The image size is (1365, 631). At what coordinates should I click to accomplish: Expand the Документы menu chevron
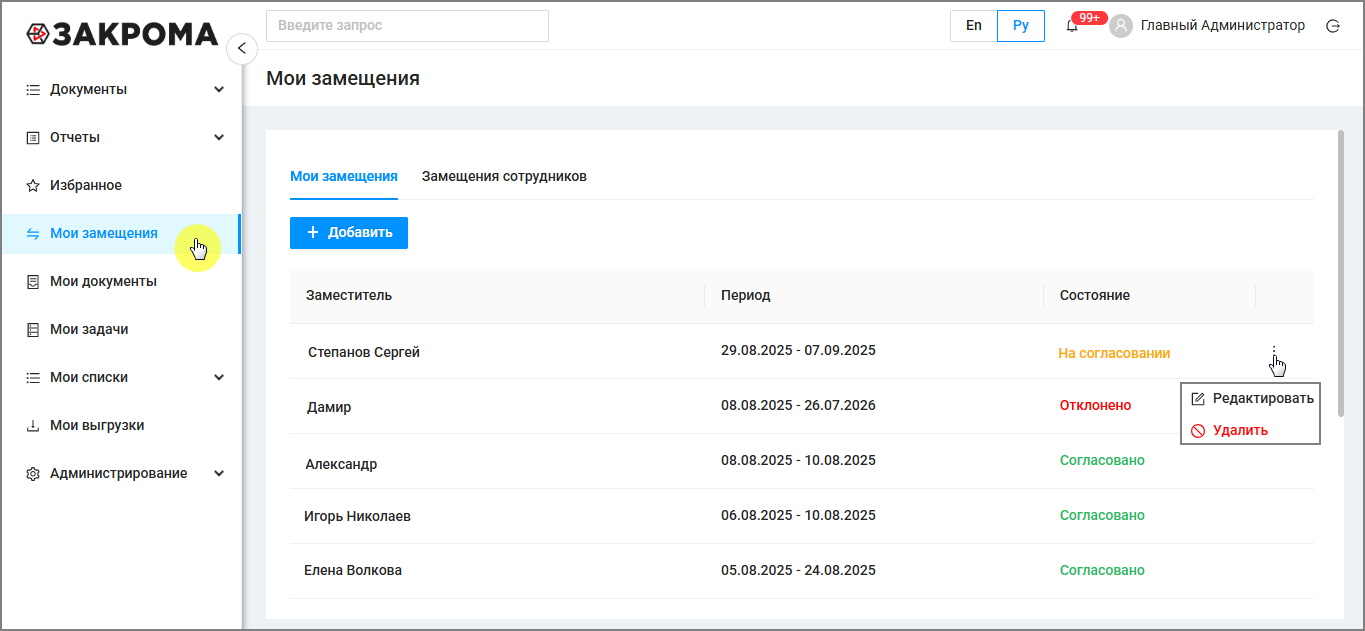[x=219, y=90]
